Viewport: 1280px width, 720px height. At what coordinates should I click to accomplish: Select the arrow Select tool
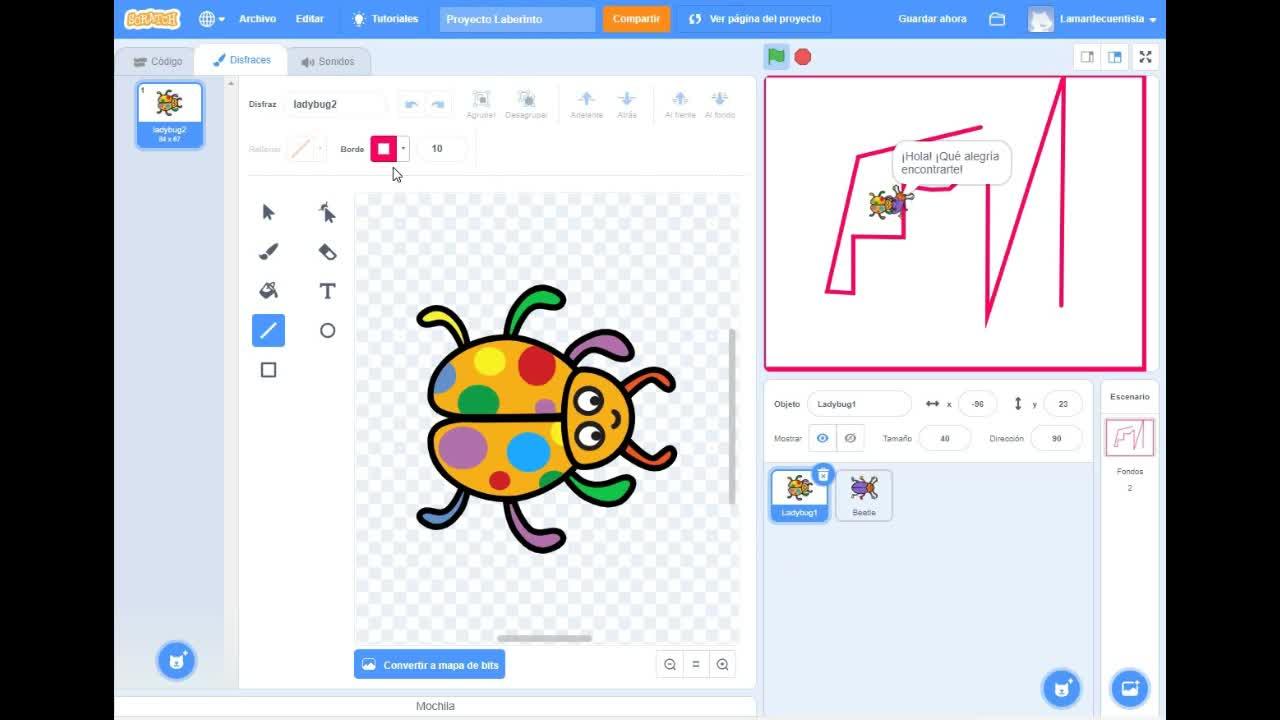[268, 212]
